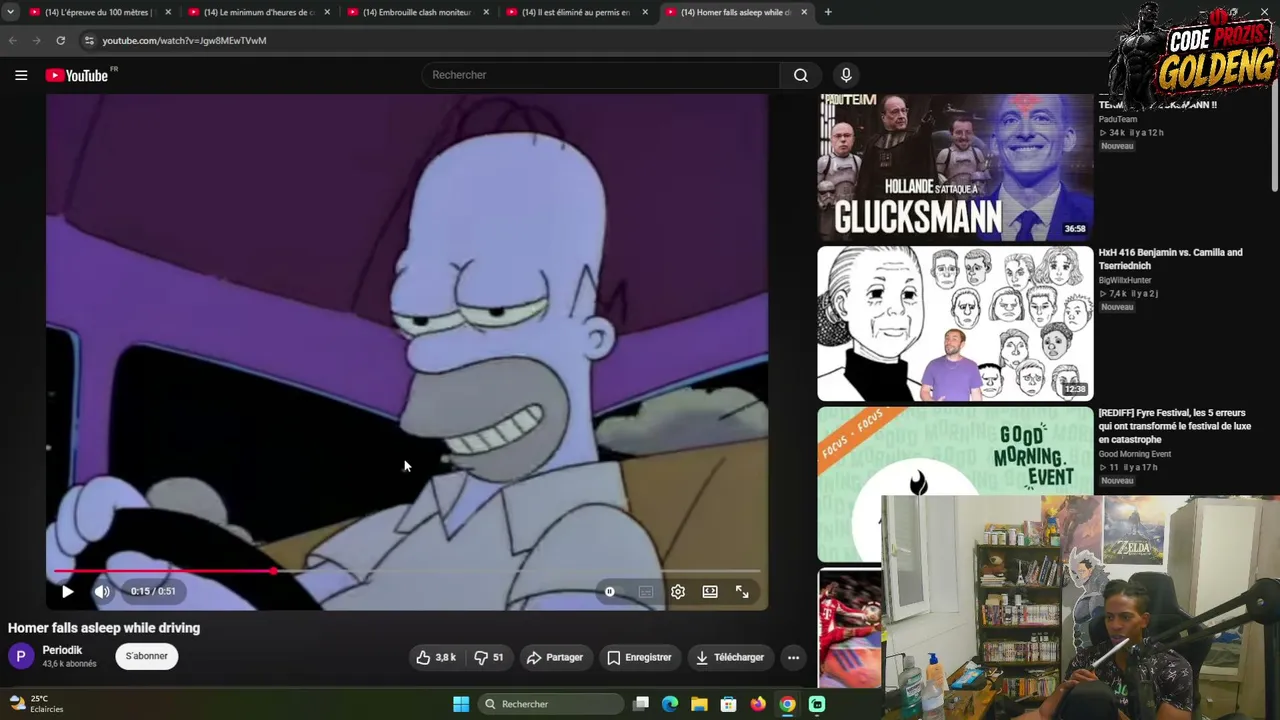Open the Hollande Glucksmann video thumbnail
This screenshot has height=720, width=1280.
955,167
